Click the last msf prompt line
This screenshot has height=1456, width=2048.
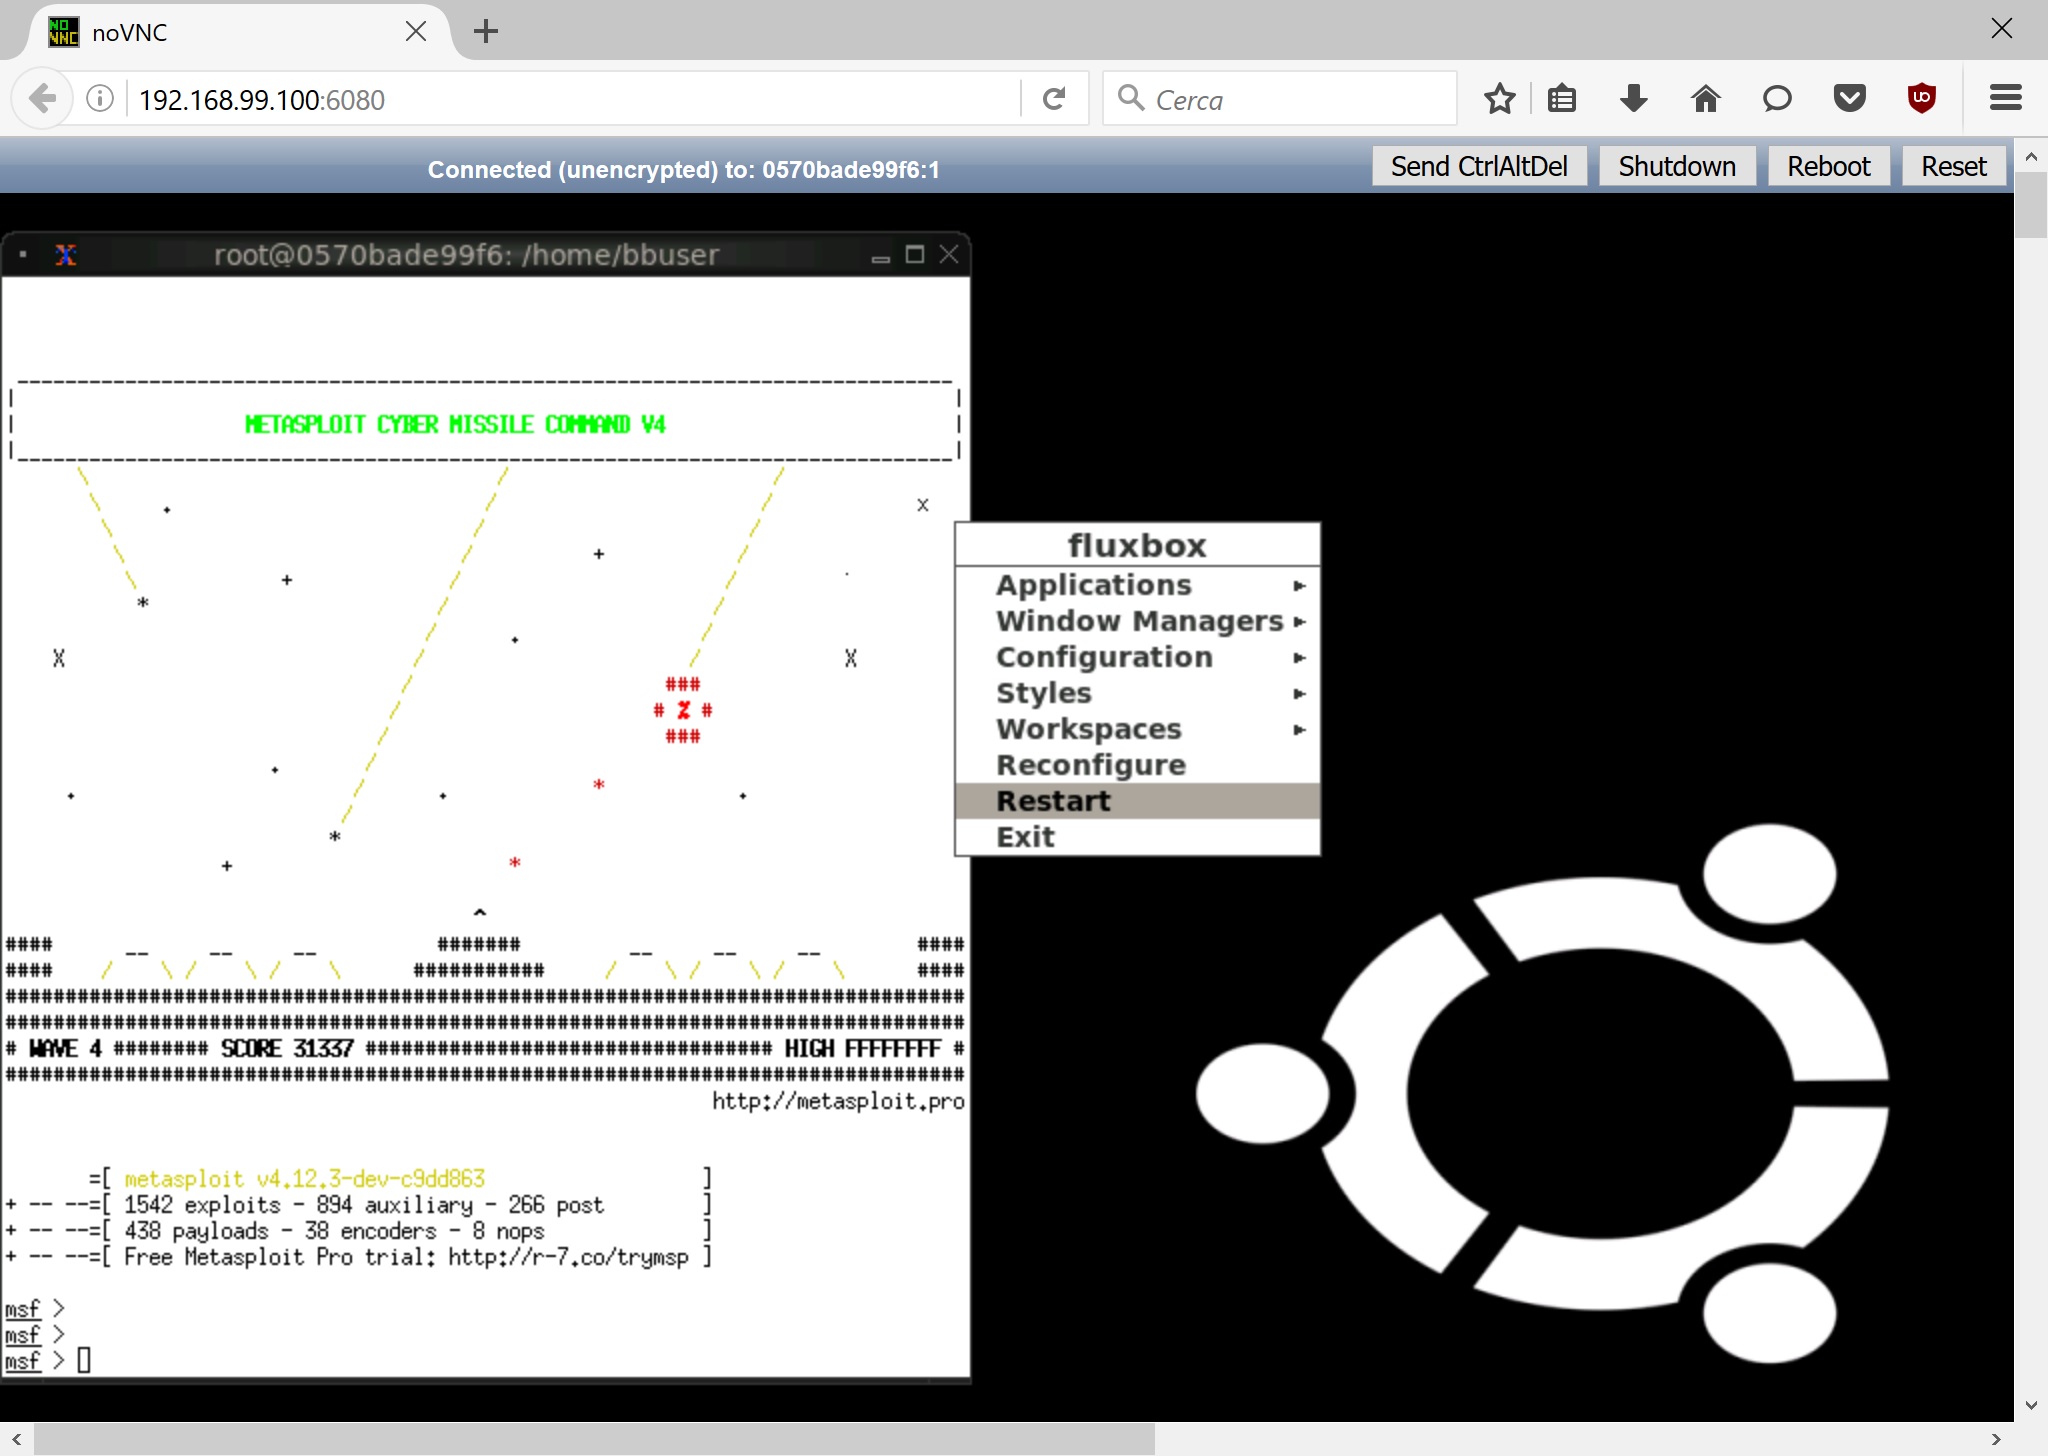pyautogui.click(x=47, y=1361)
